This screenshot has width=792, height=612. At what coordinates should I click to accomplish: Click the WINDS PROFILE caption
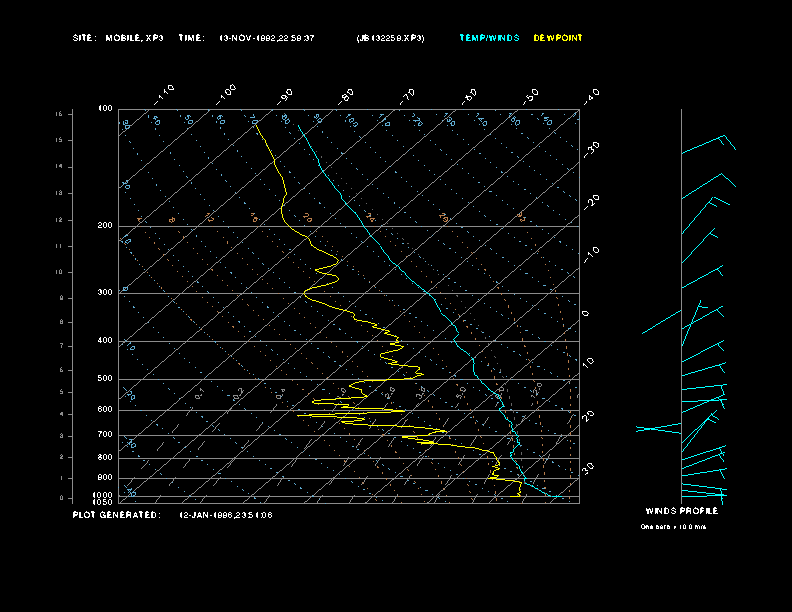coord(681,511)
